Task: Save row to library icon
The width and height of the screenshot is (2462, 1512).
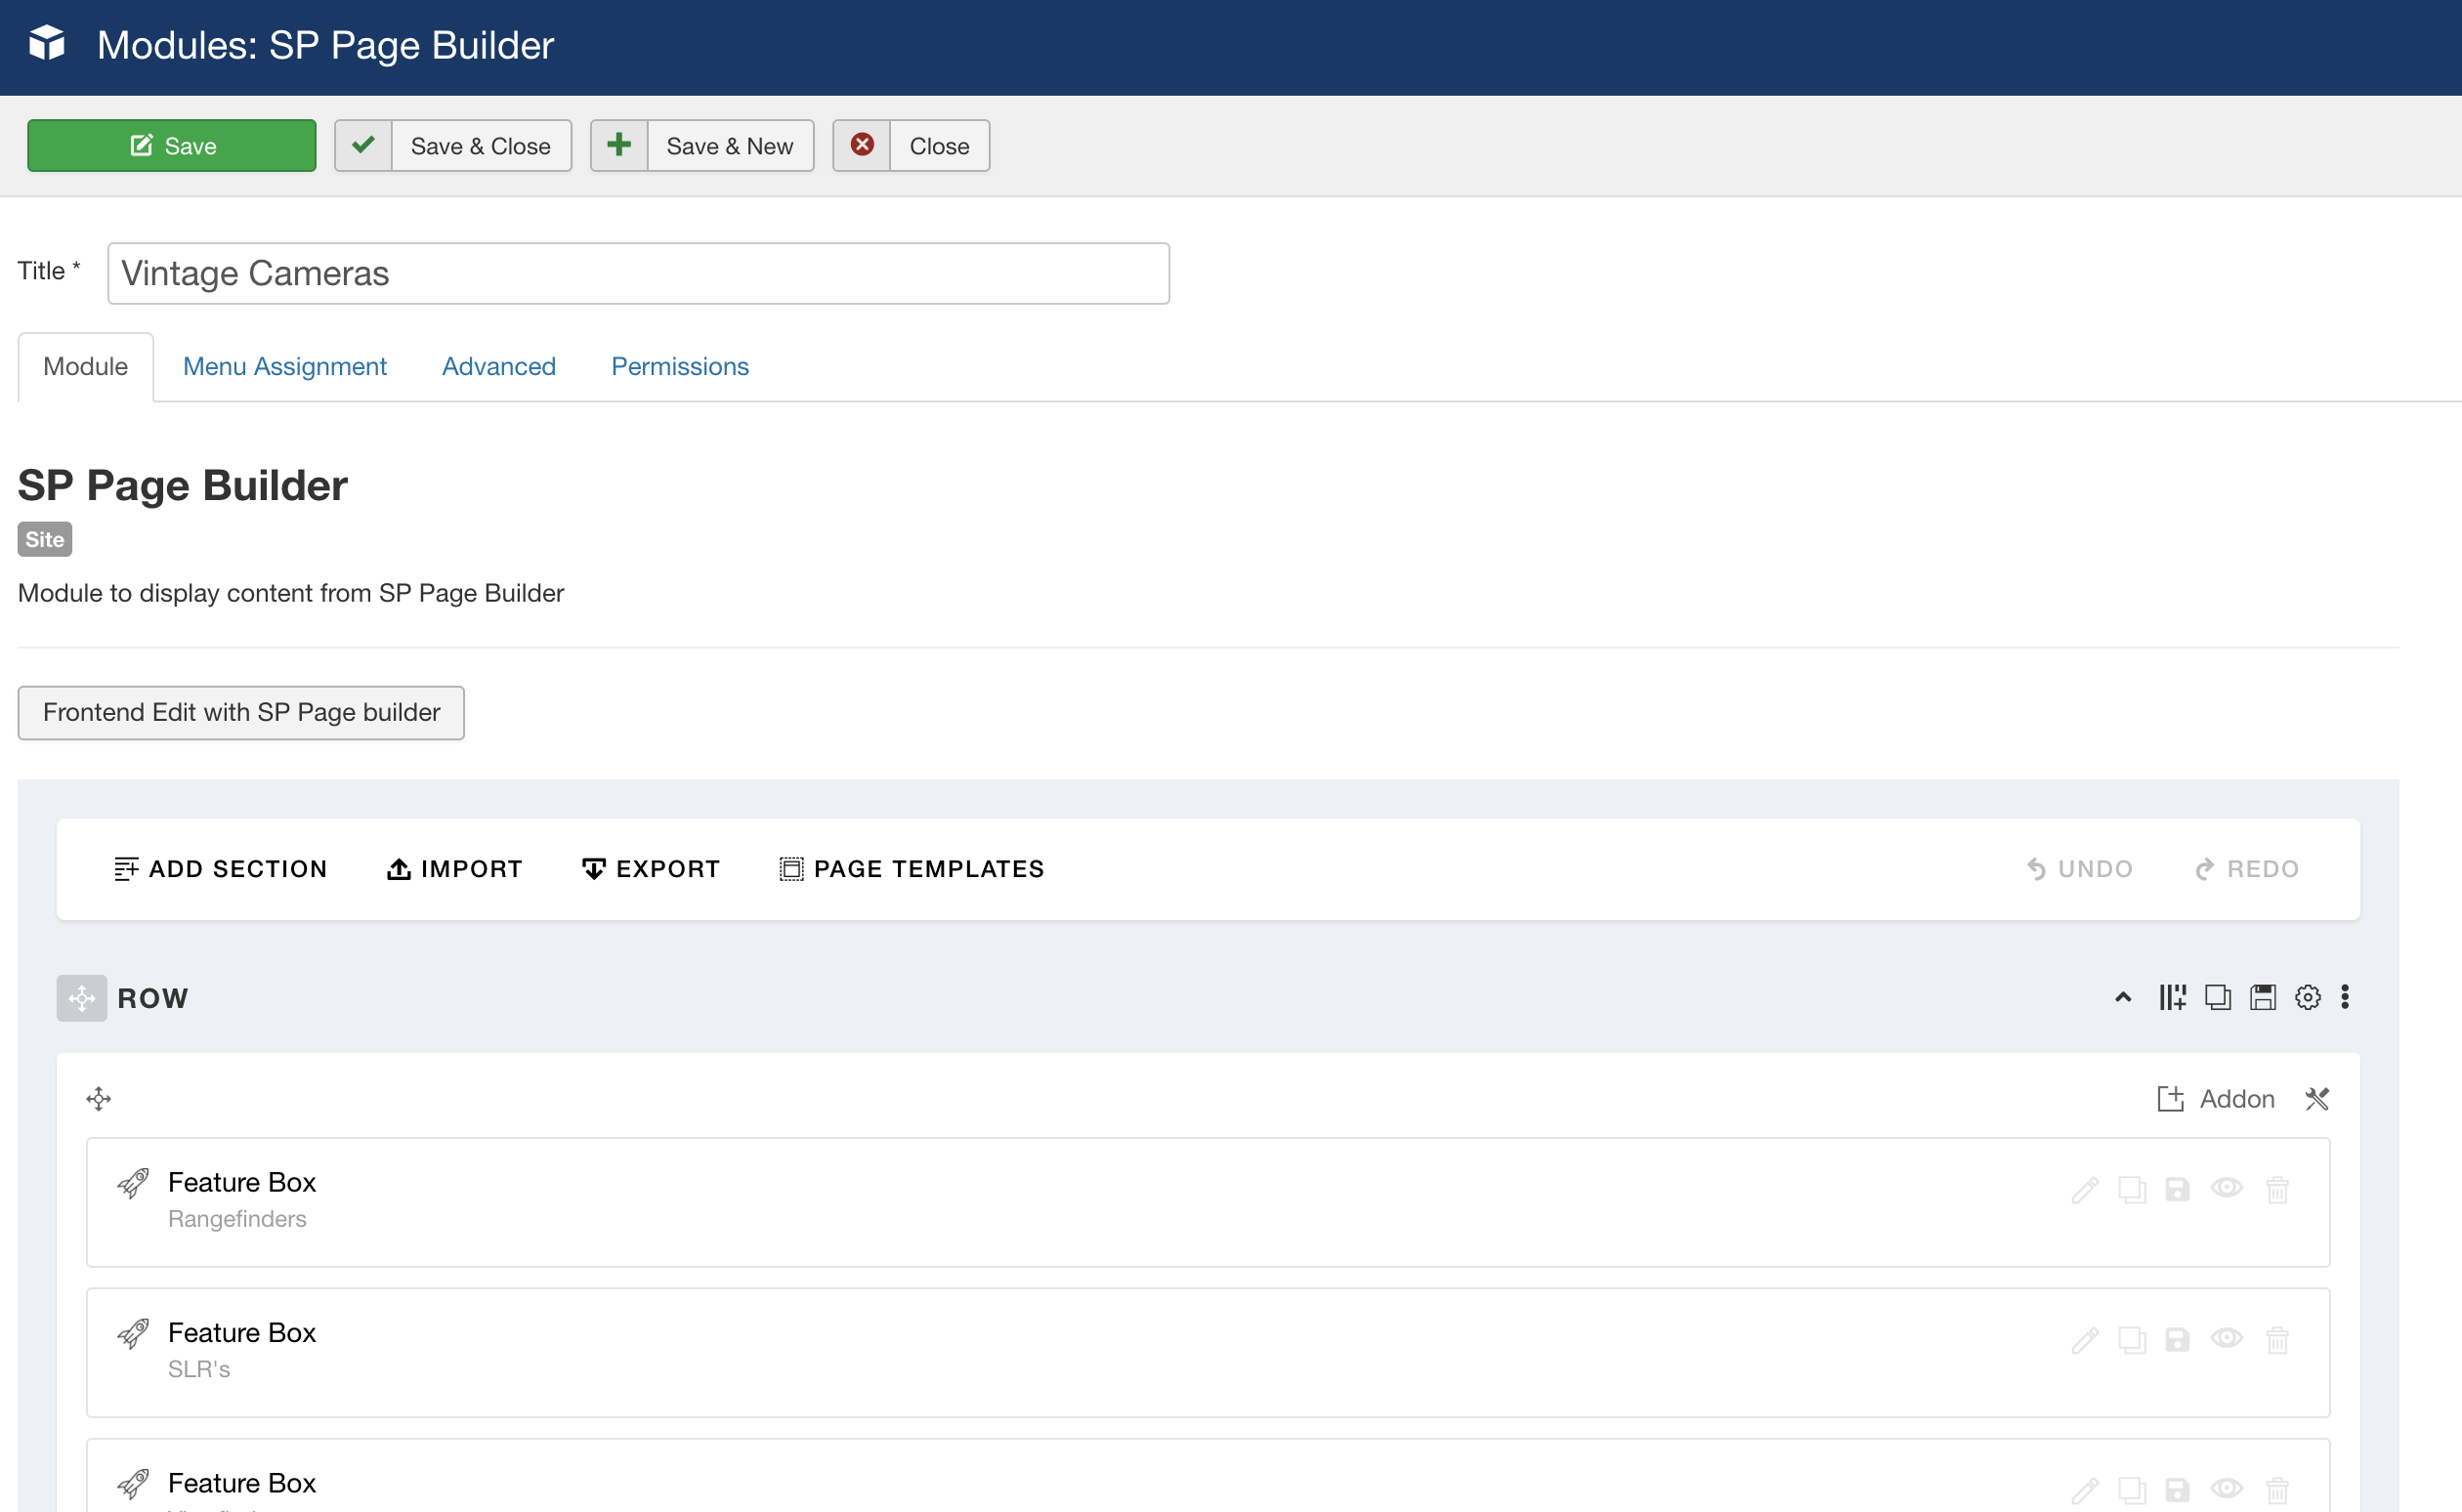Action: [x=2262, y=997]
